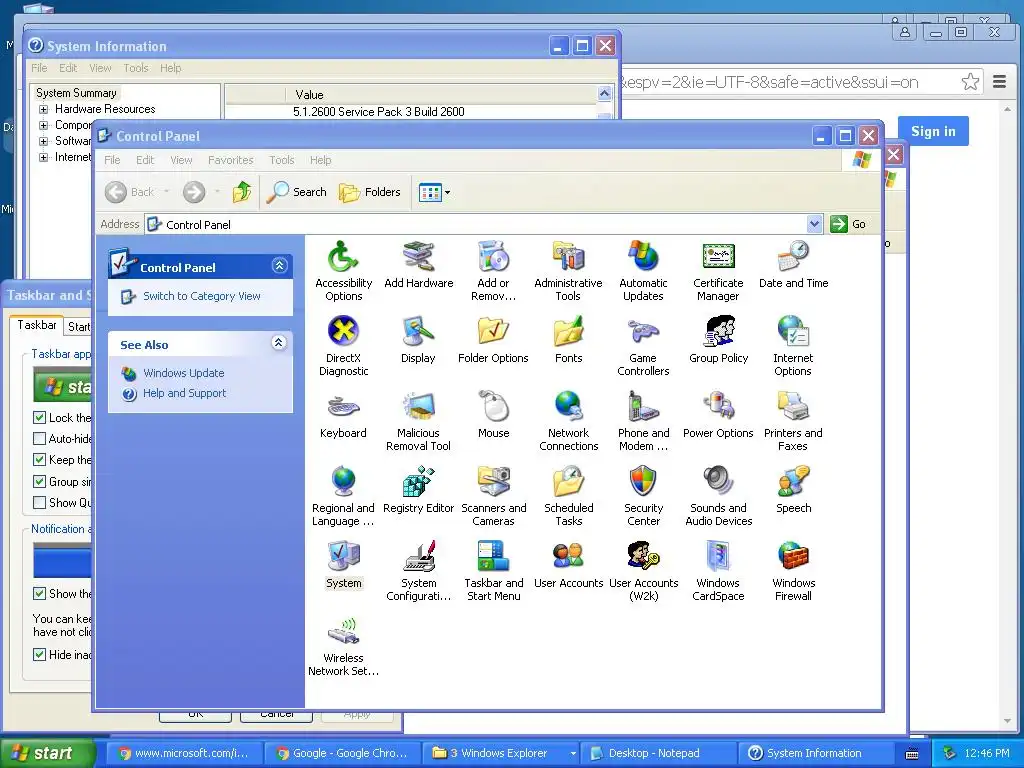The image size is (1024, 768).
Task: Expand the Components tree node
Action: click(x=43, y=125)
